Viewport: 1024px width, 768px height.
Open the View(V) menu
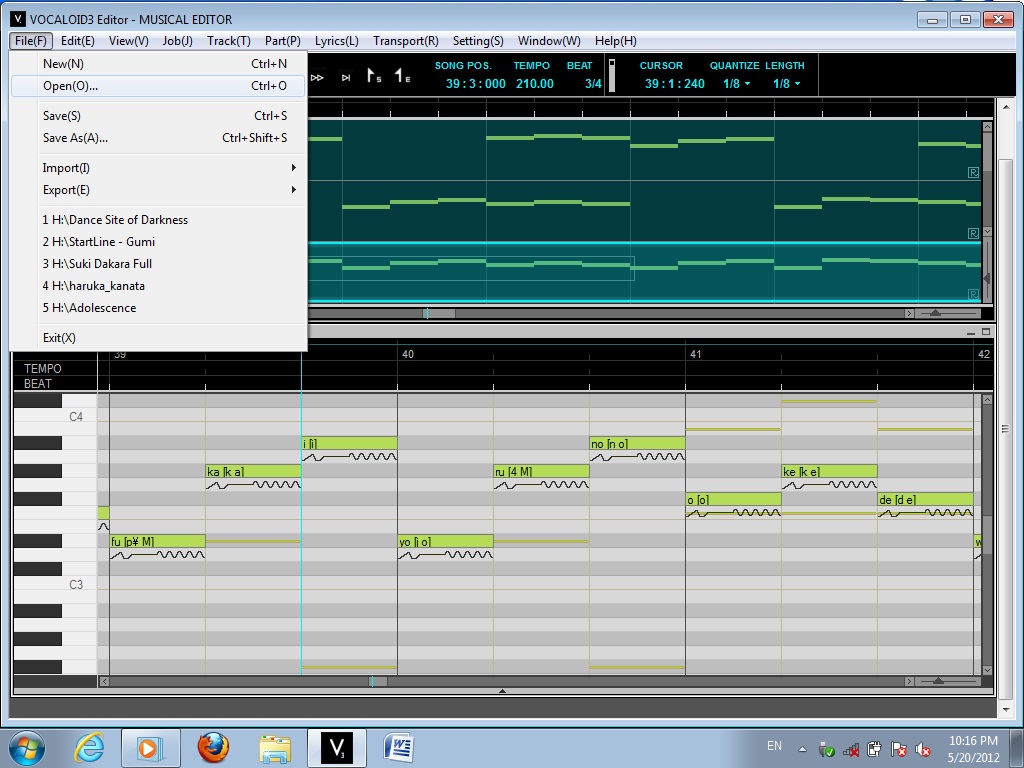pyautogui.click(x=129, y=40)
